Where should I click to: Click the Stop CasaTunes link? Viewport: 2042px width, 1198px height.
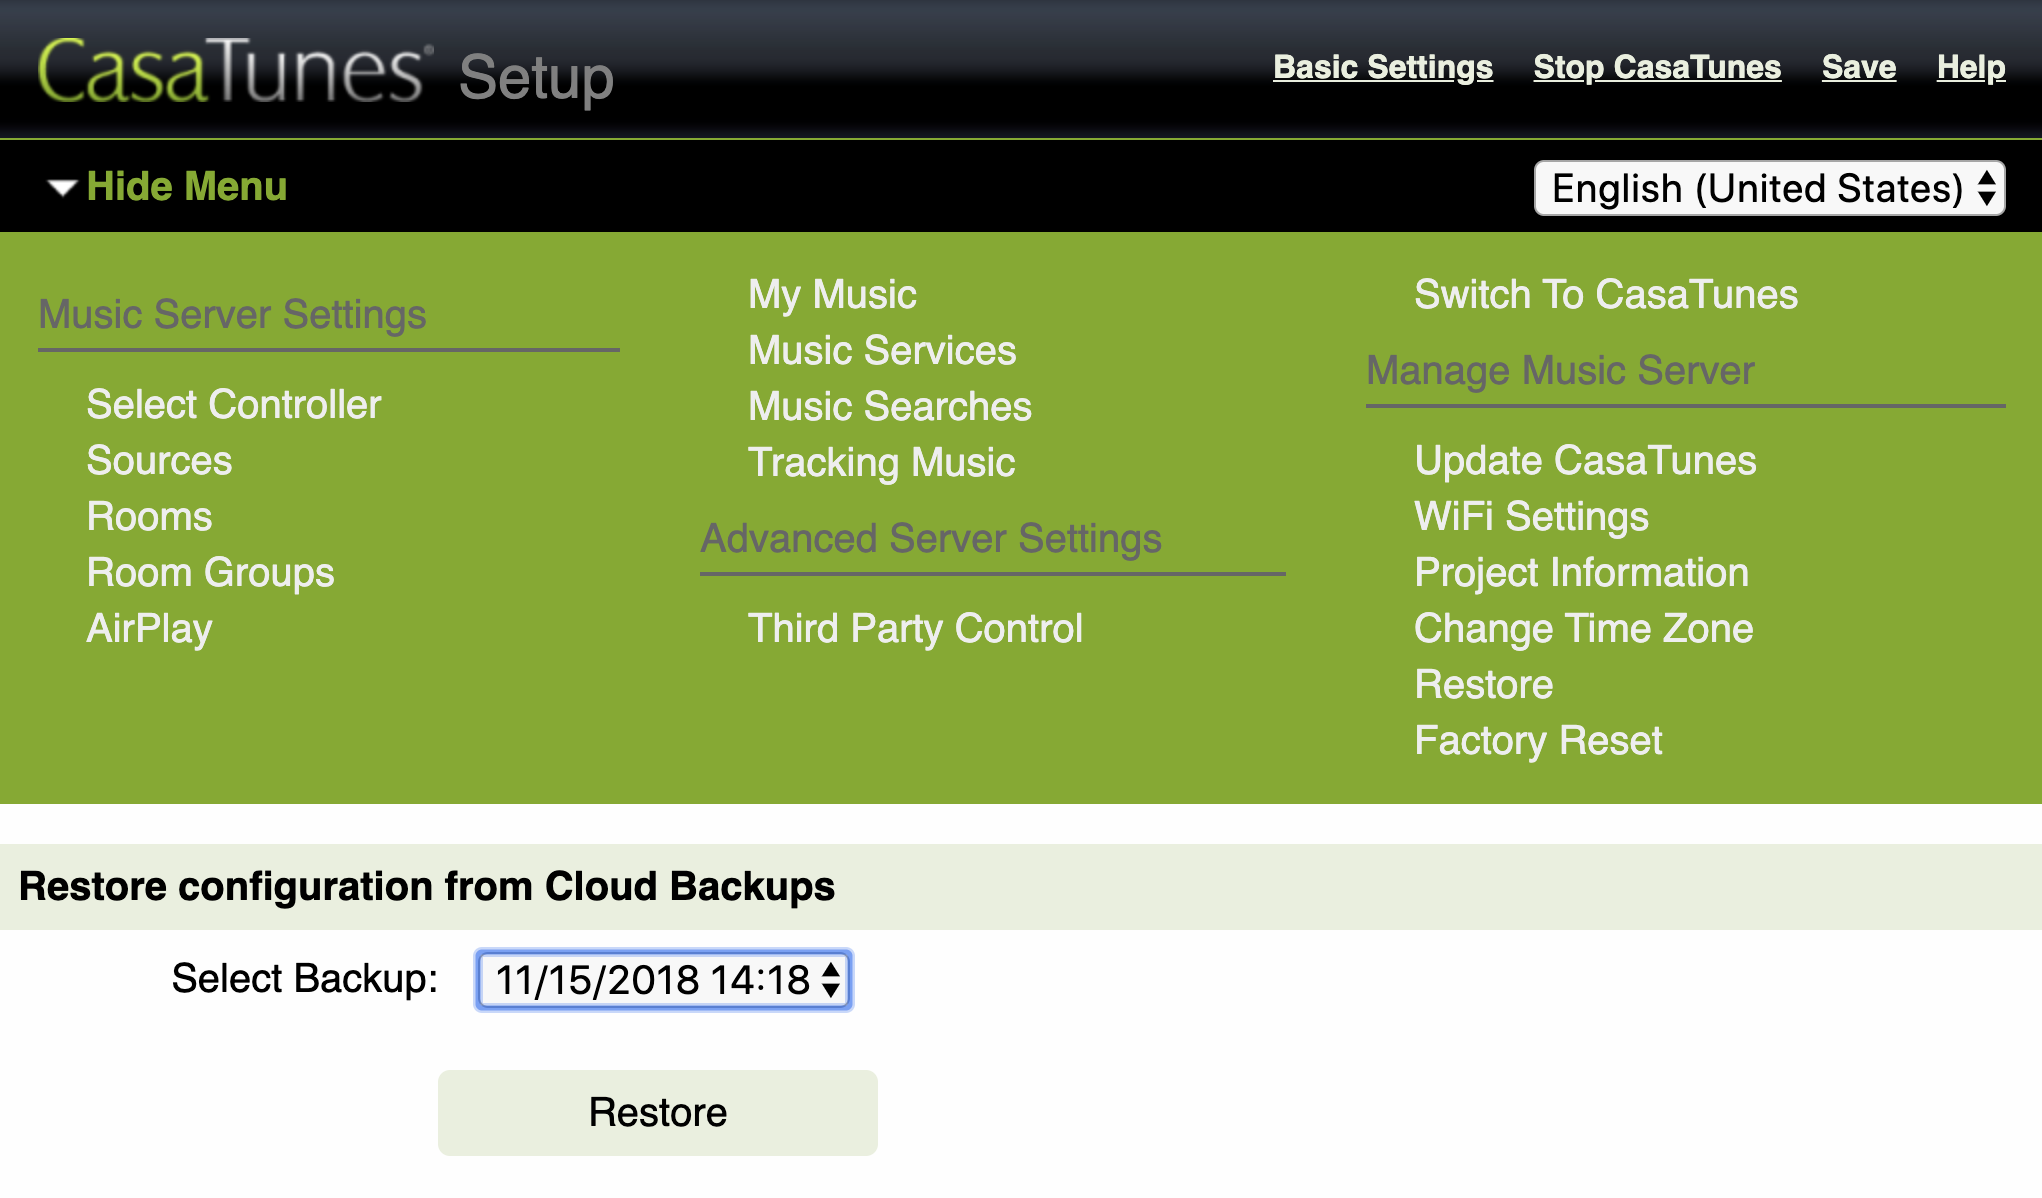(1657, 67)
